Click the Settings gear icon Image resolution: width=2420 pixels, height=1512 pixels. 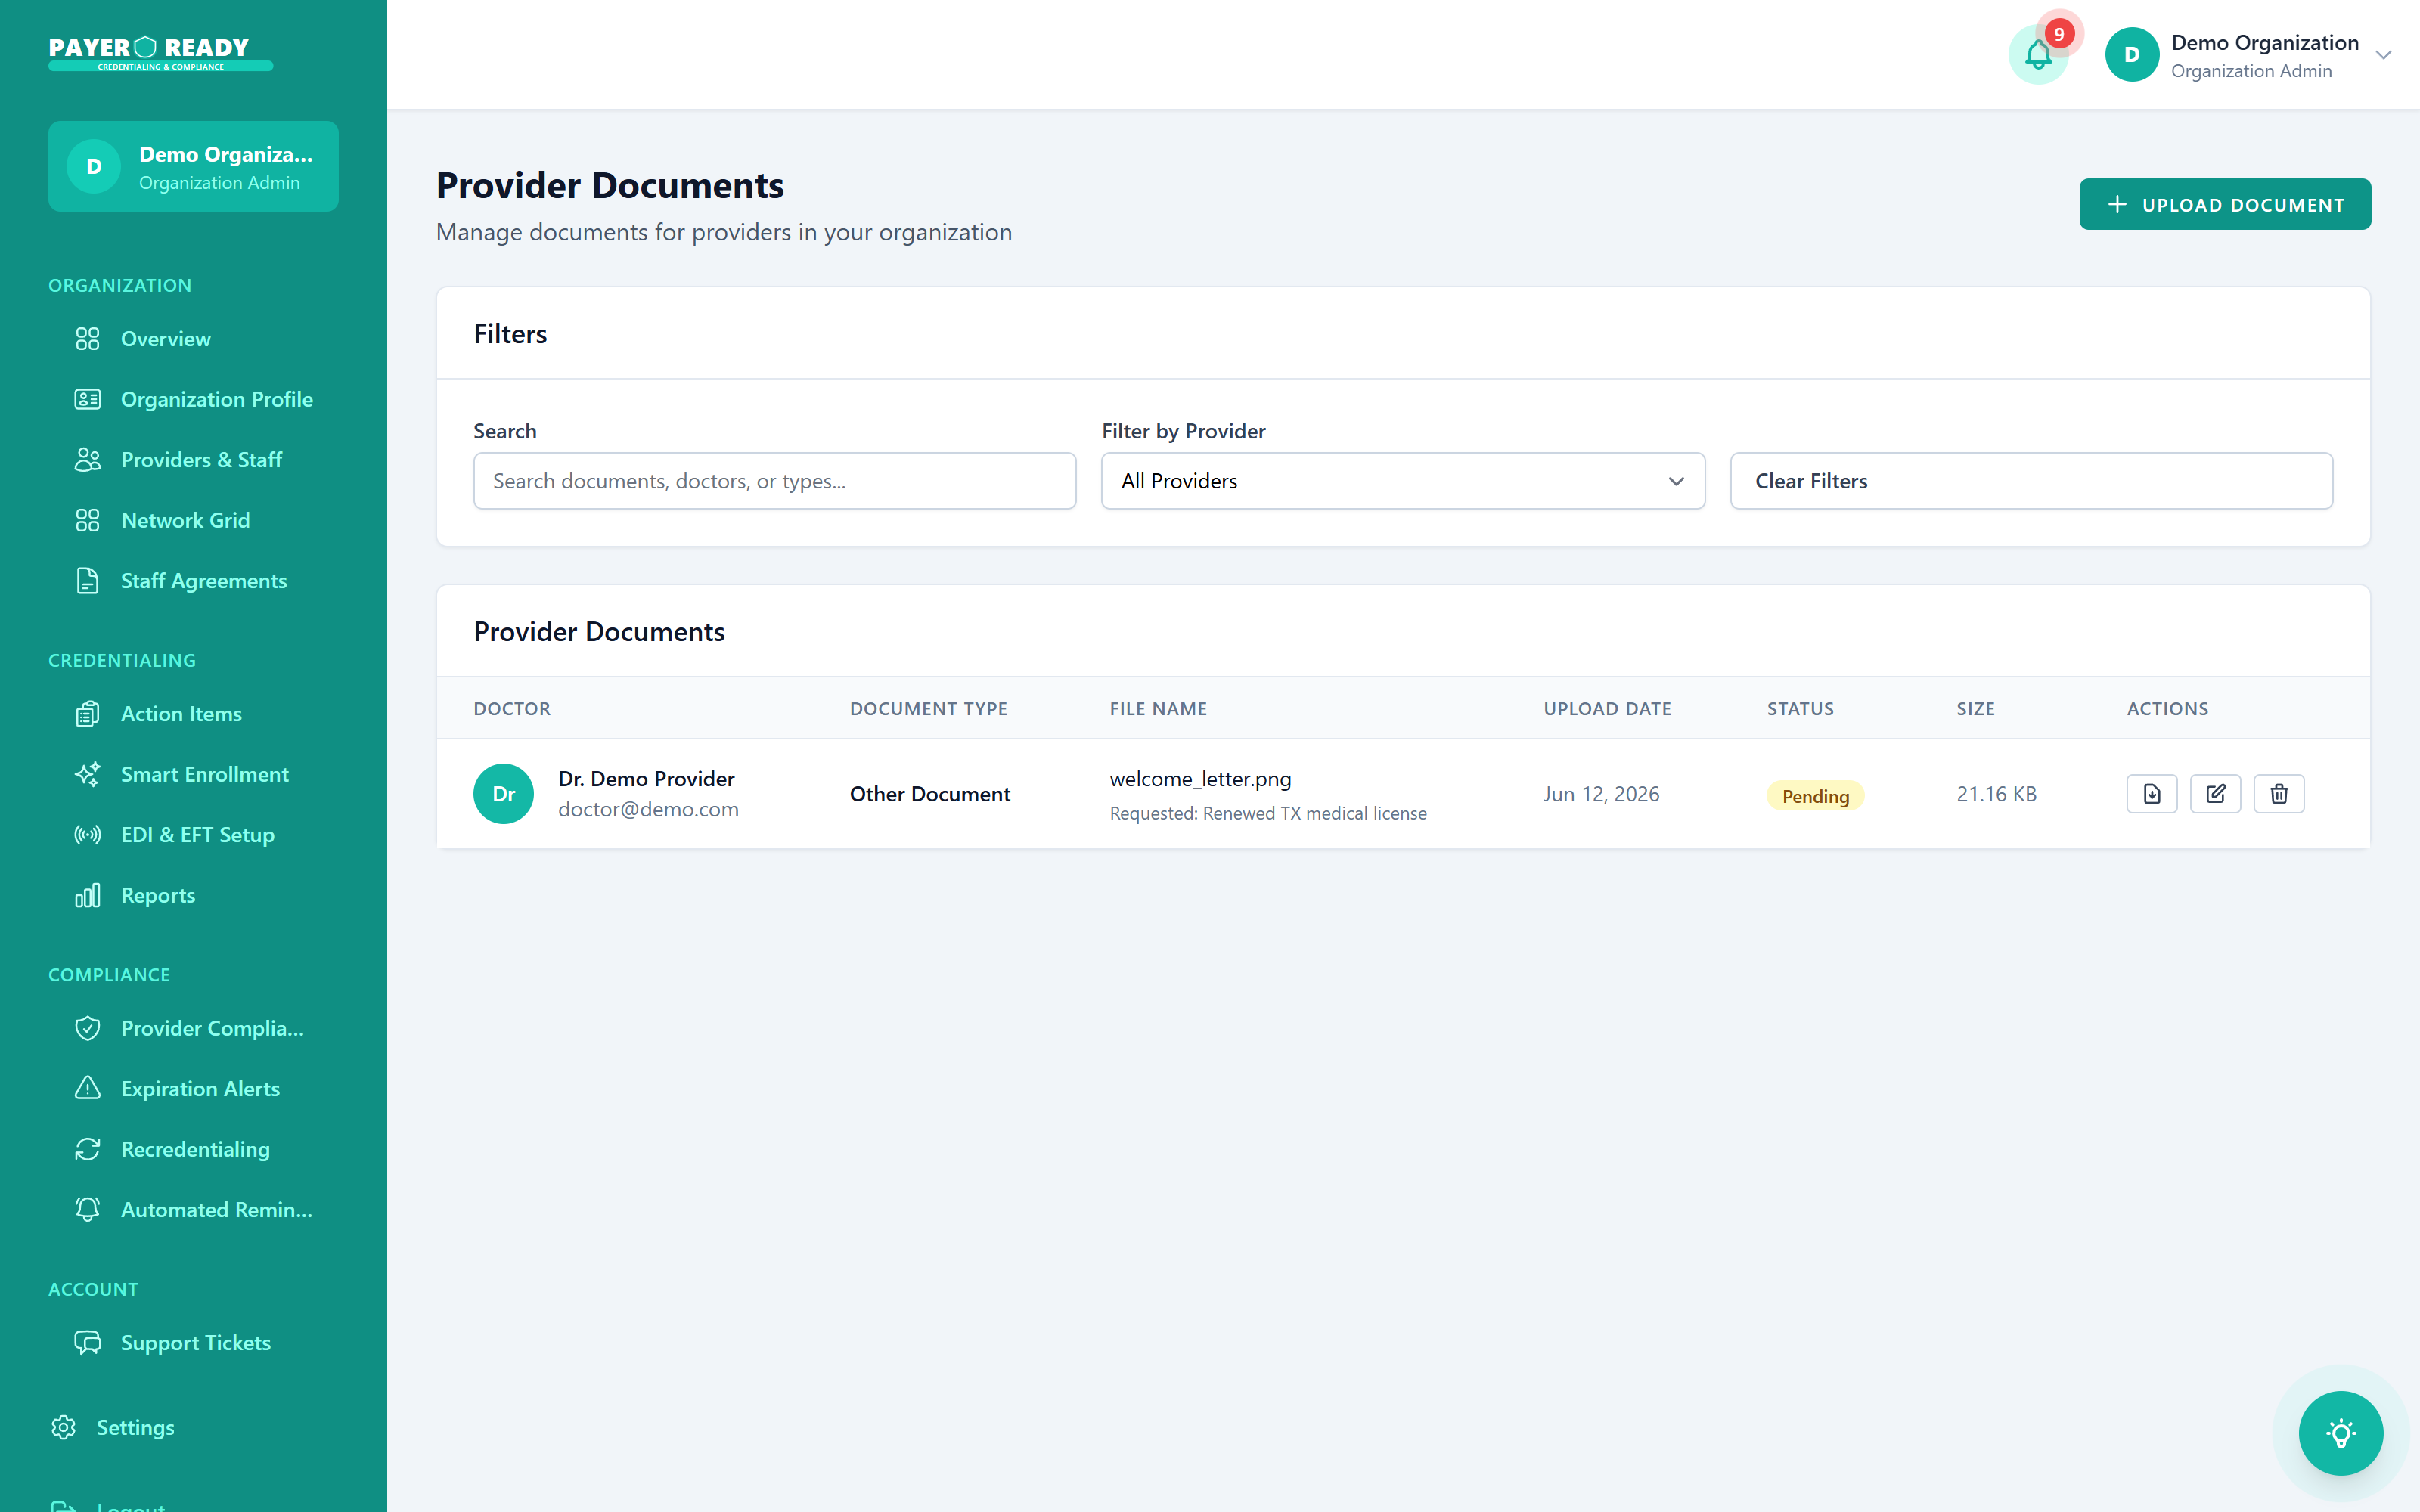pos(64,1427)
